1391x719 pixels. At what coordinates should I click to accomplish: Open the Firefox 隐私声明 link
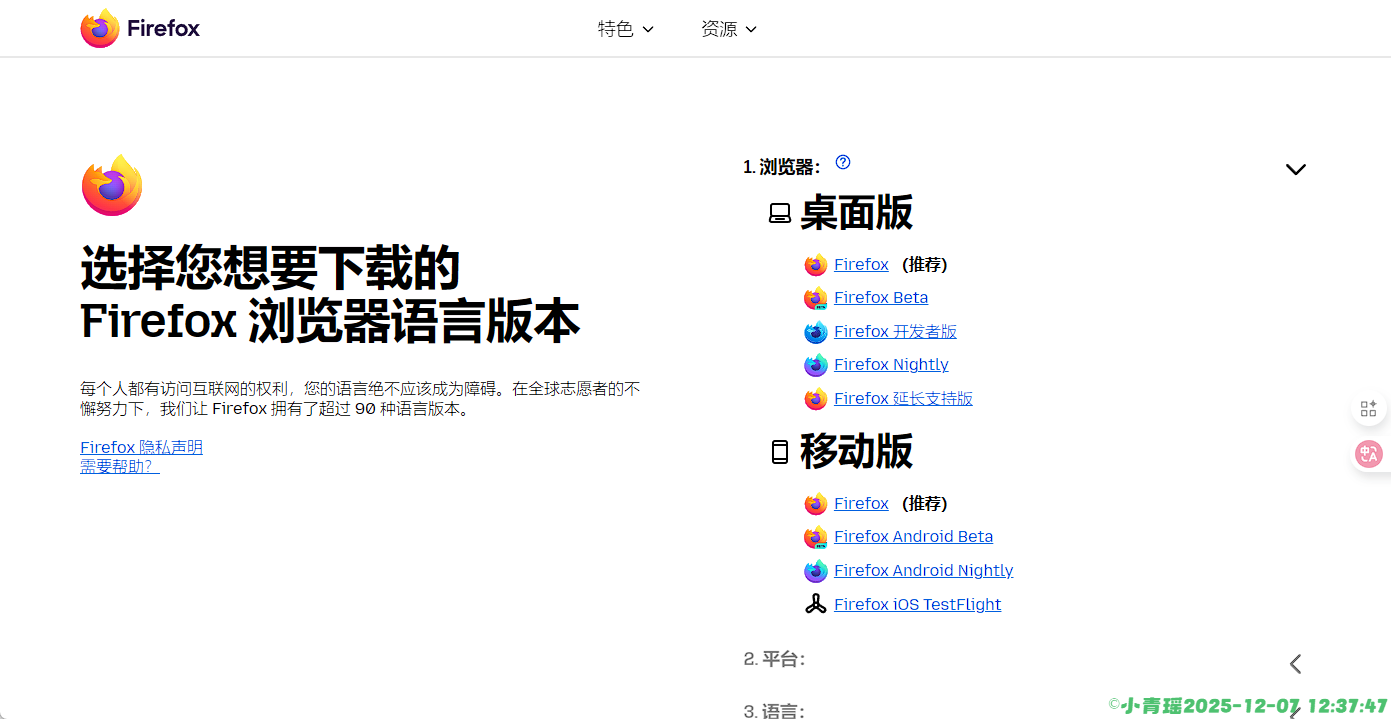click(x=141, y=447)
